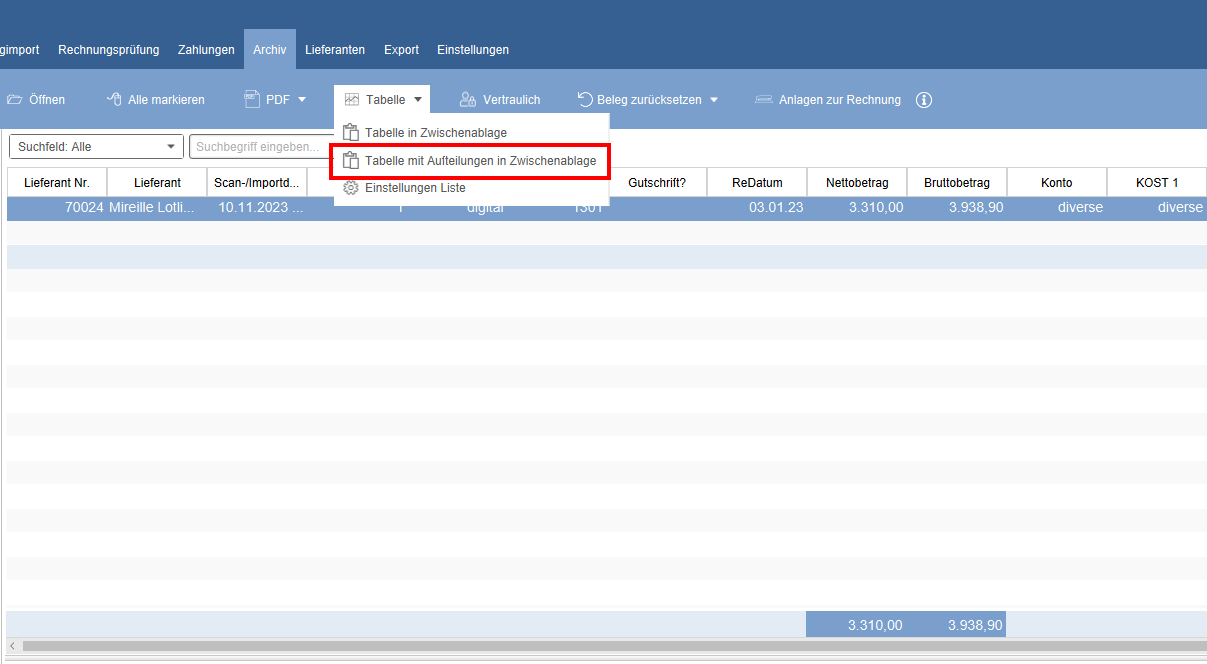This screenshot has height=664, width=1207.
Task: Click clipboard icon of Tabelle mit Aufteilungen
Action: (x=350, y=160)
